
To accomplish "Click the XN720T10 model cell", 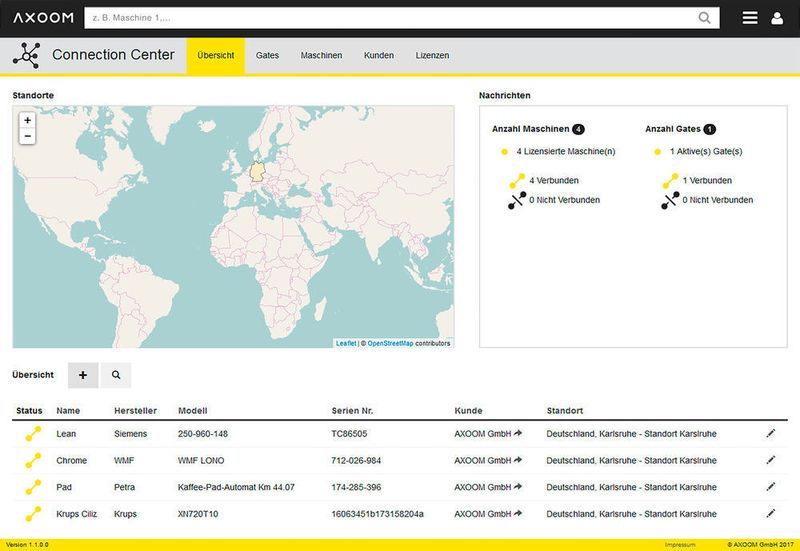I will 198,514.
